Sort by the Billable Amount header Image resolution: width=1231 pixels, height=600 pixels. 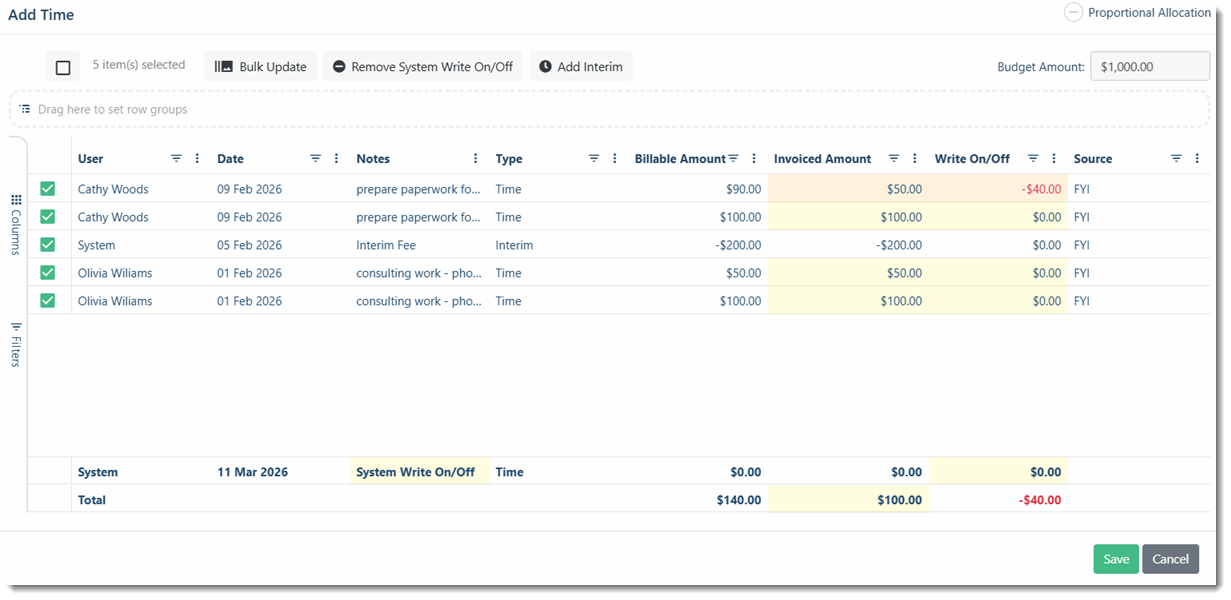680,159
